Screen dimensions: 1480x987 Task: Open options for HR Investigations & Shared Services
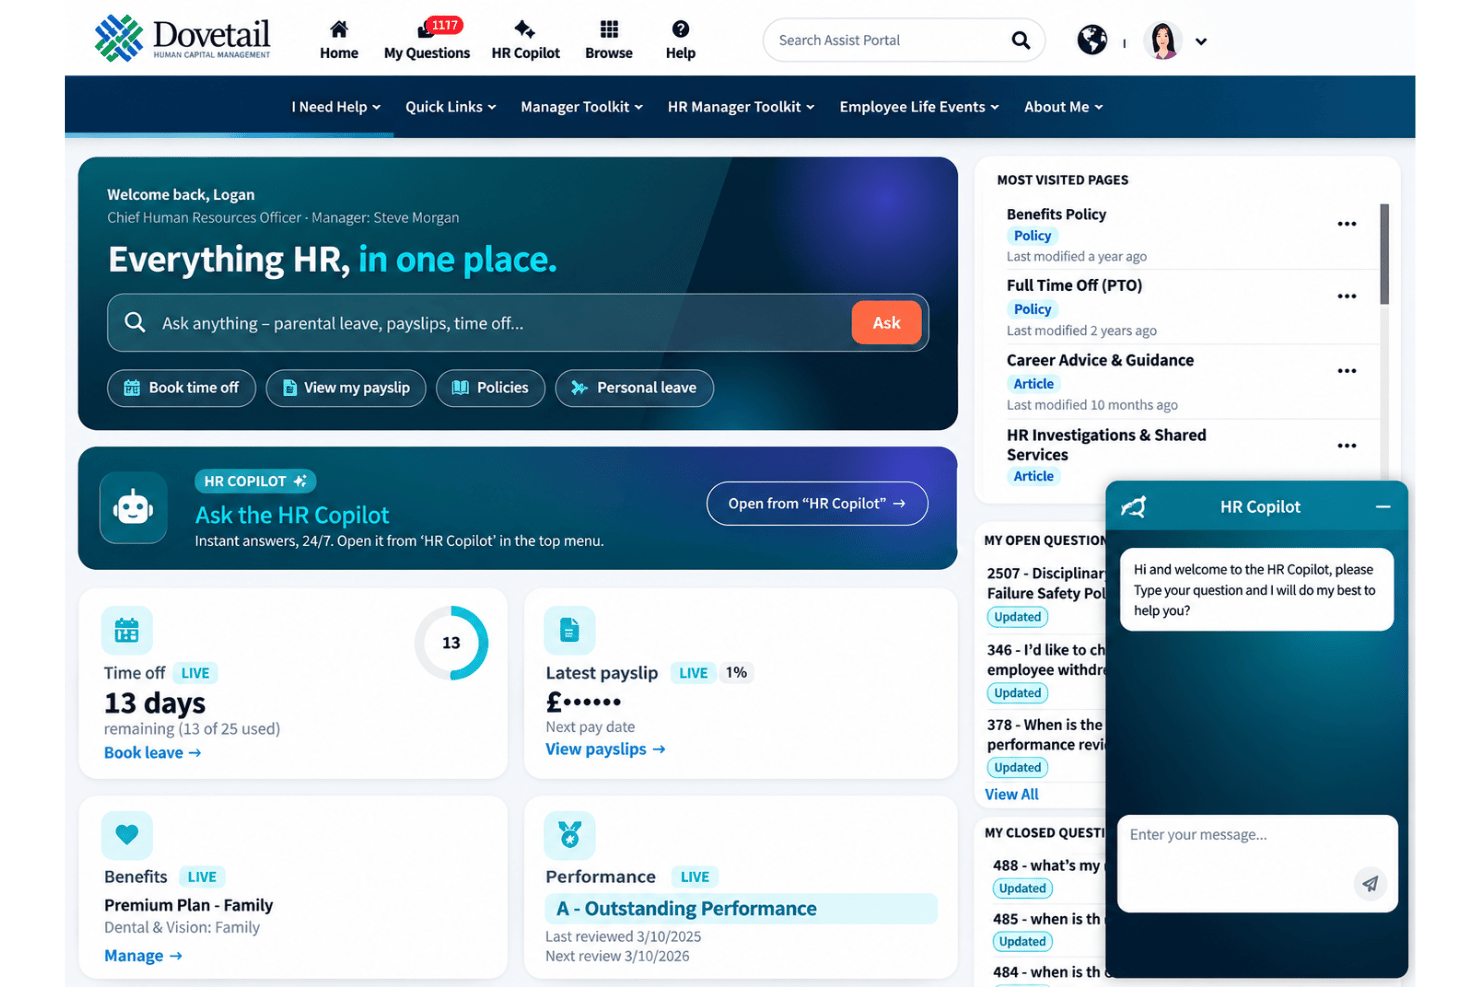point(1347,446)
